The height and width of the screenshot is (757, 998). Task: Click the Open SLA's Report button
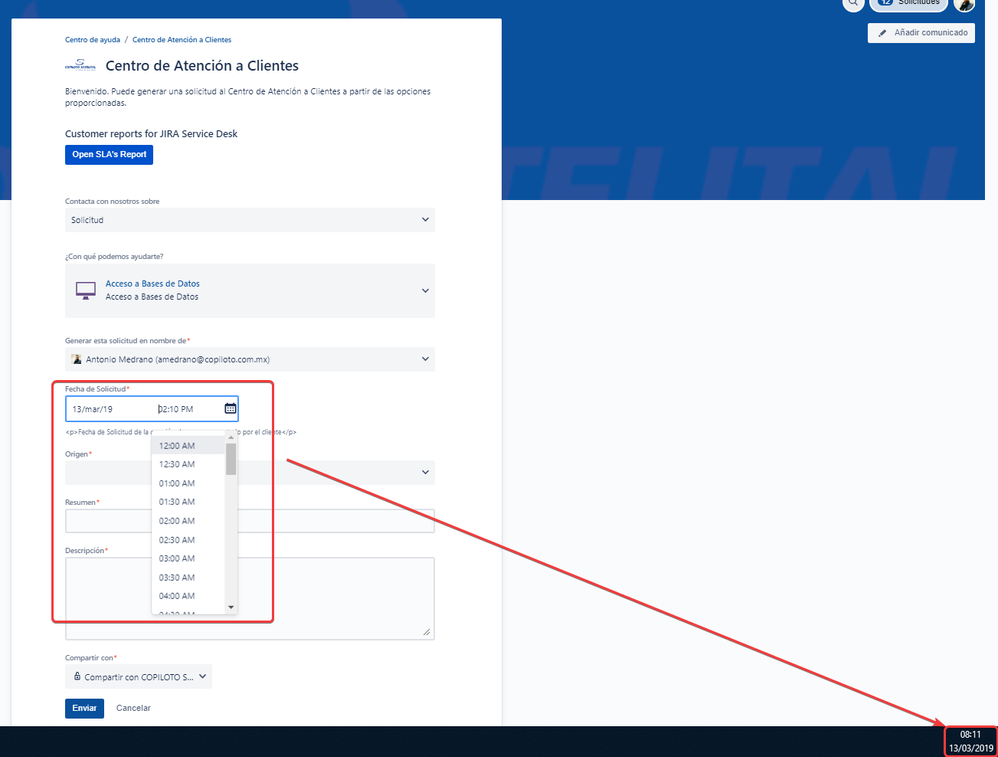[109, 155]
